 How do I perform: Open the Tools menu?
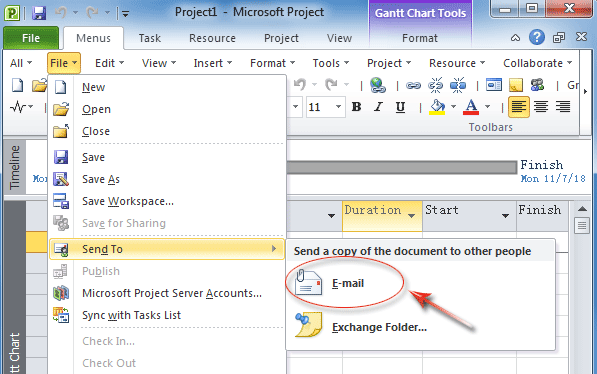(x=330, y=63)
